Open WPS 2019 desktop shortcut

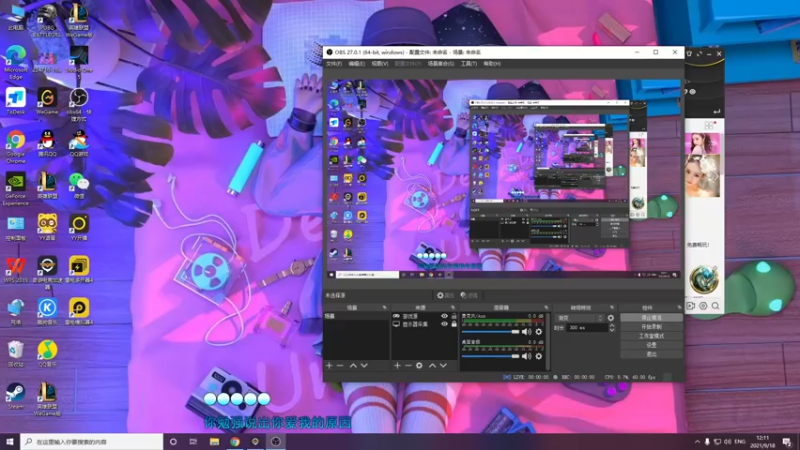point(16,269)
